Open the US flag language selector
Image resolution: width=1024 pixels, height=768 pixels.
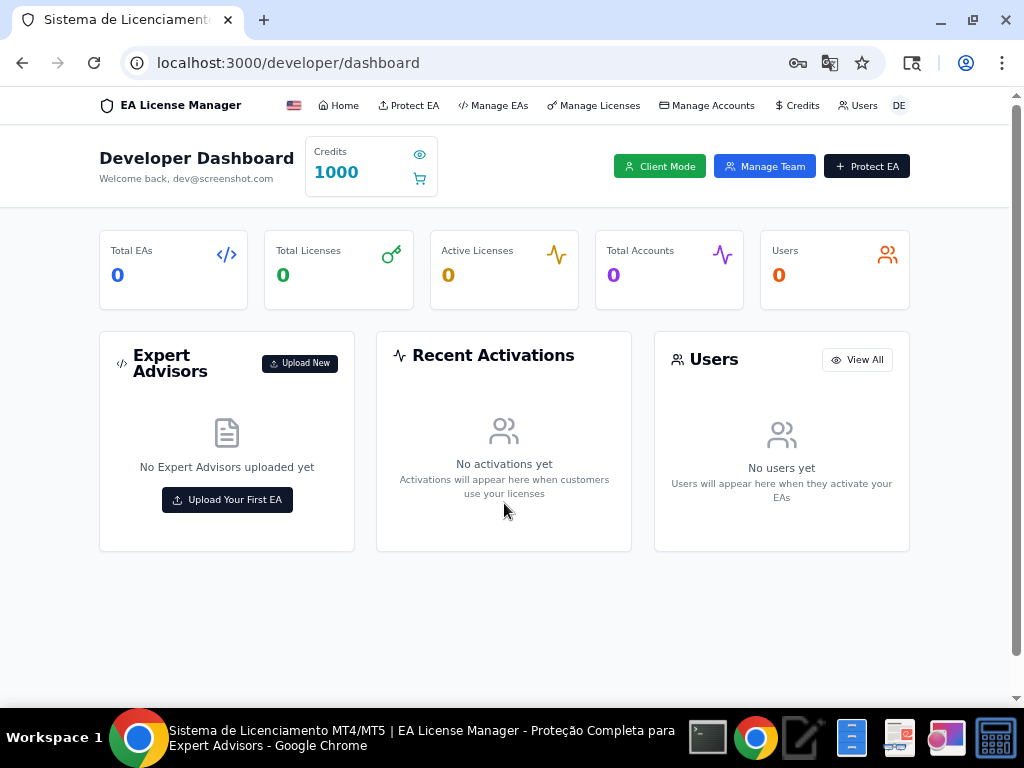click(x=293, y=104)
